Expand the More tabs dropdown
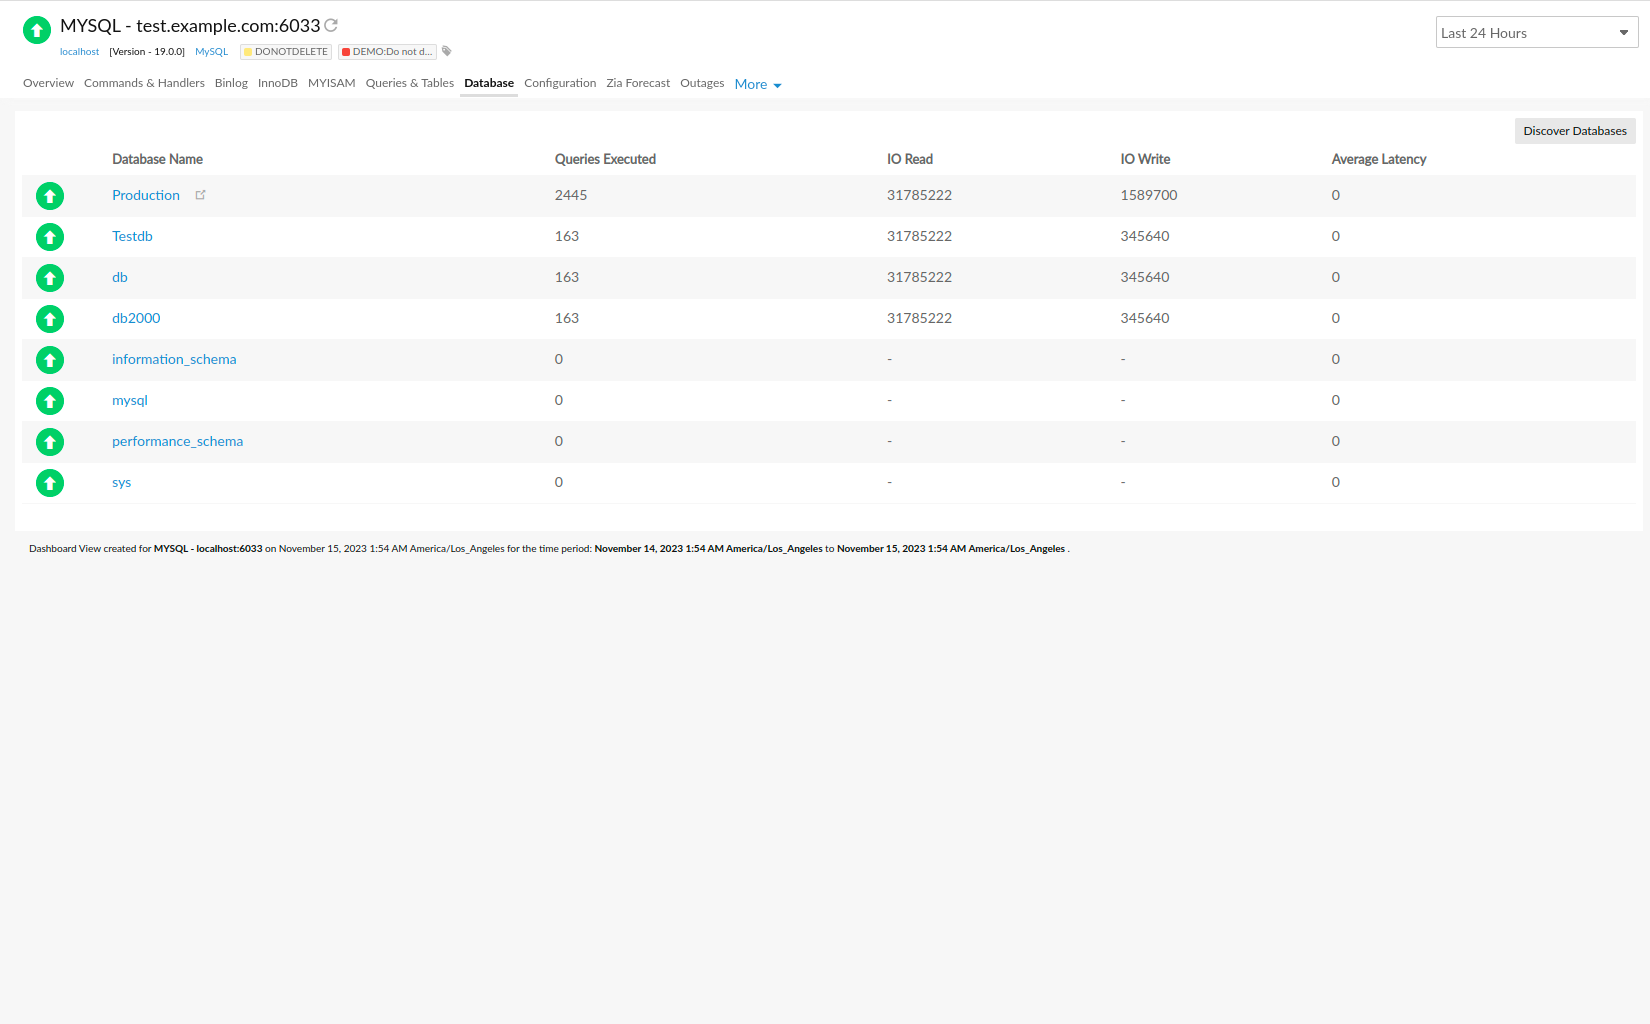The image size is (1650, 1024). coord(758,84)
